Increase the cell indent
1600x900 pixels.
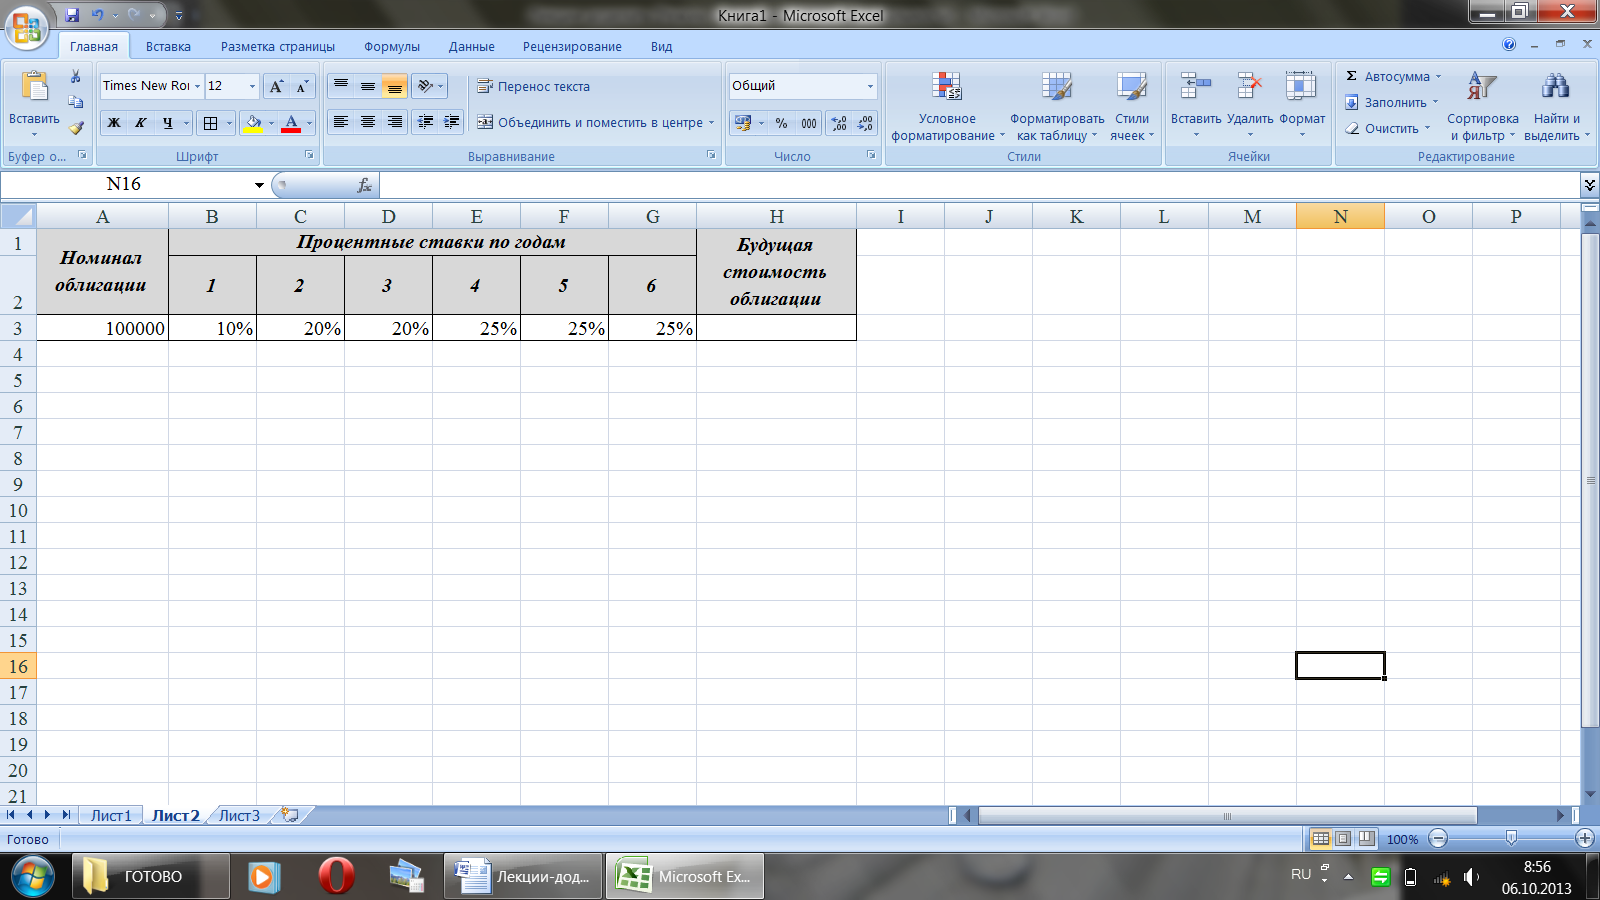pos(452,122)
